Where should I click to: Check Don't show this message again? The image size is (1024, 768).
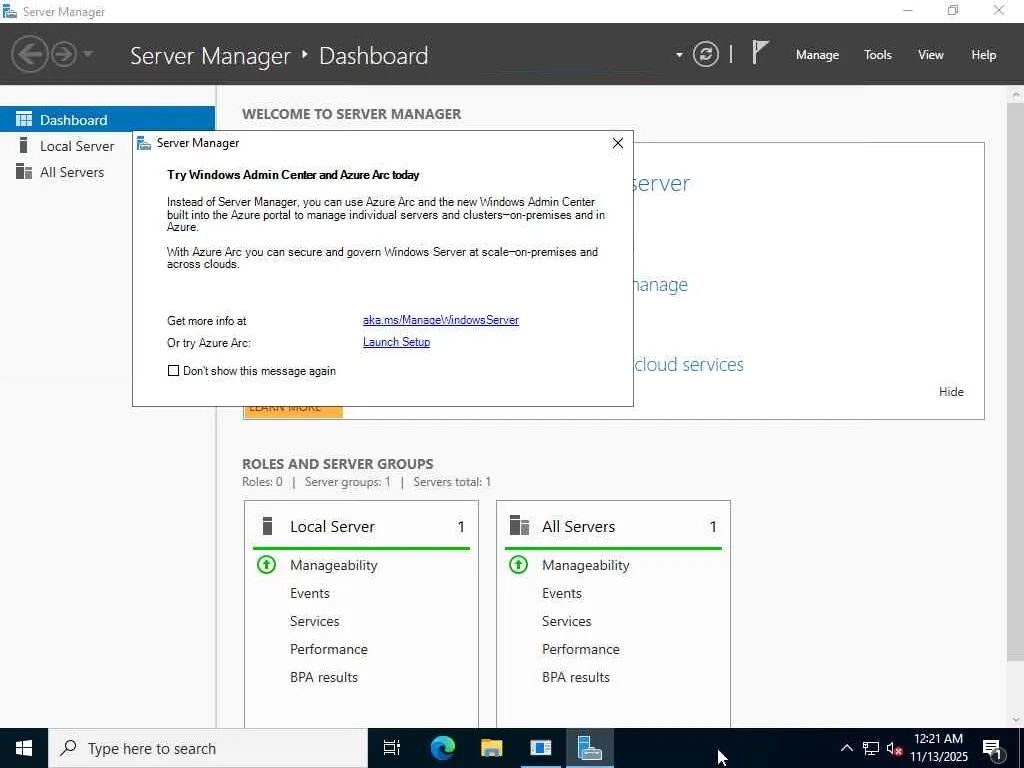173,371
